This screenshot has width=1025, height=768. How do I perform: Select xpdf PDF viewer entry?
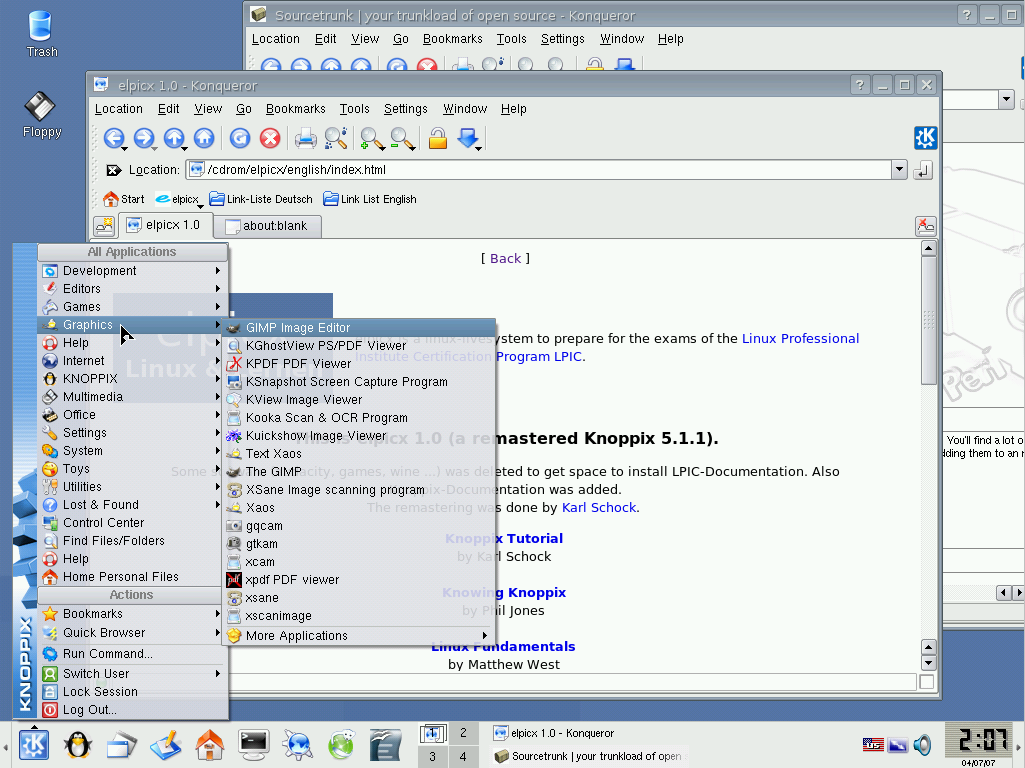click(x=358, y=580)
